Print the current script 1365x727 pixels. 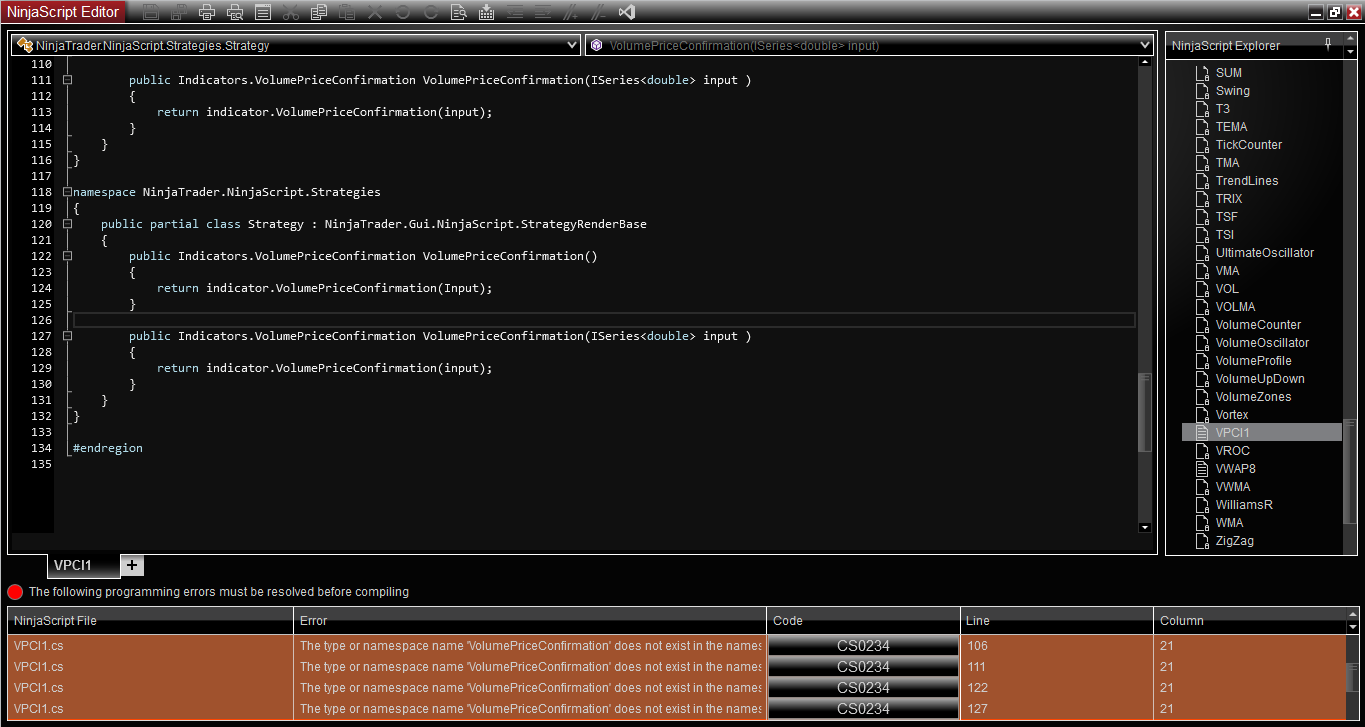click(207, 13)
